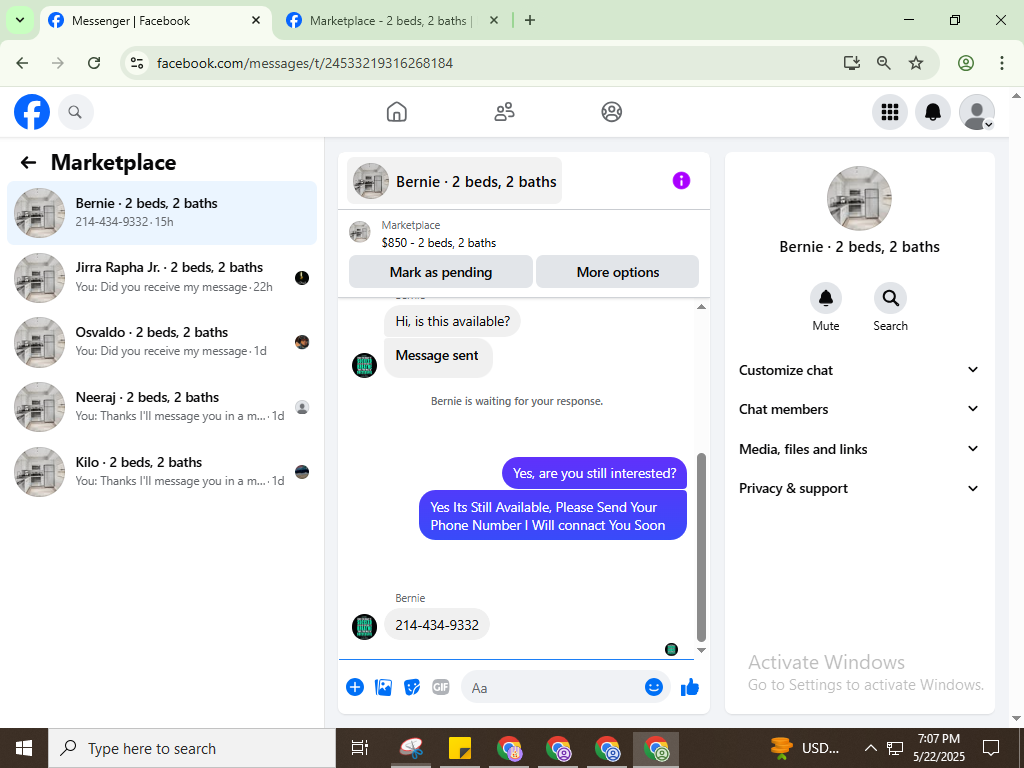Open the Windows notification center

click(x=991, y=748)
